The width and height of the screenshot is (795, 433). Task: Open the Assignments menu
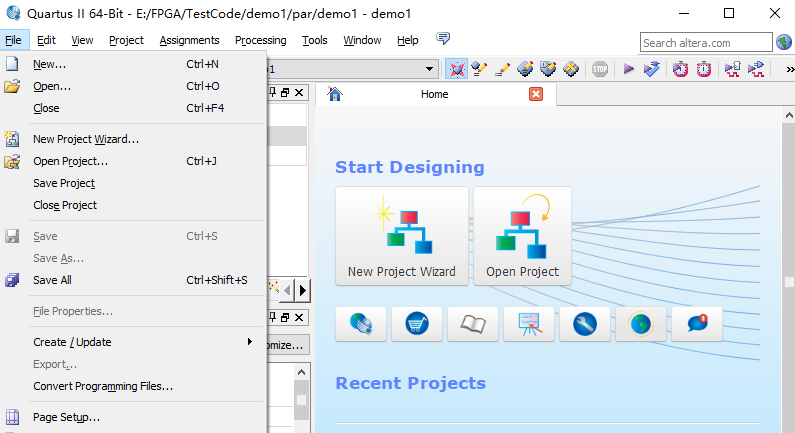pos(189,40)
